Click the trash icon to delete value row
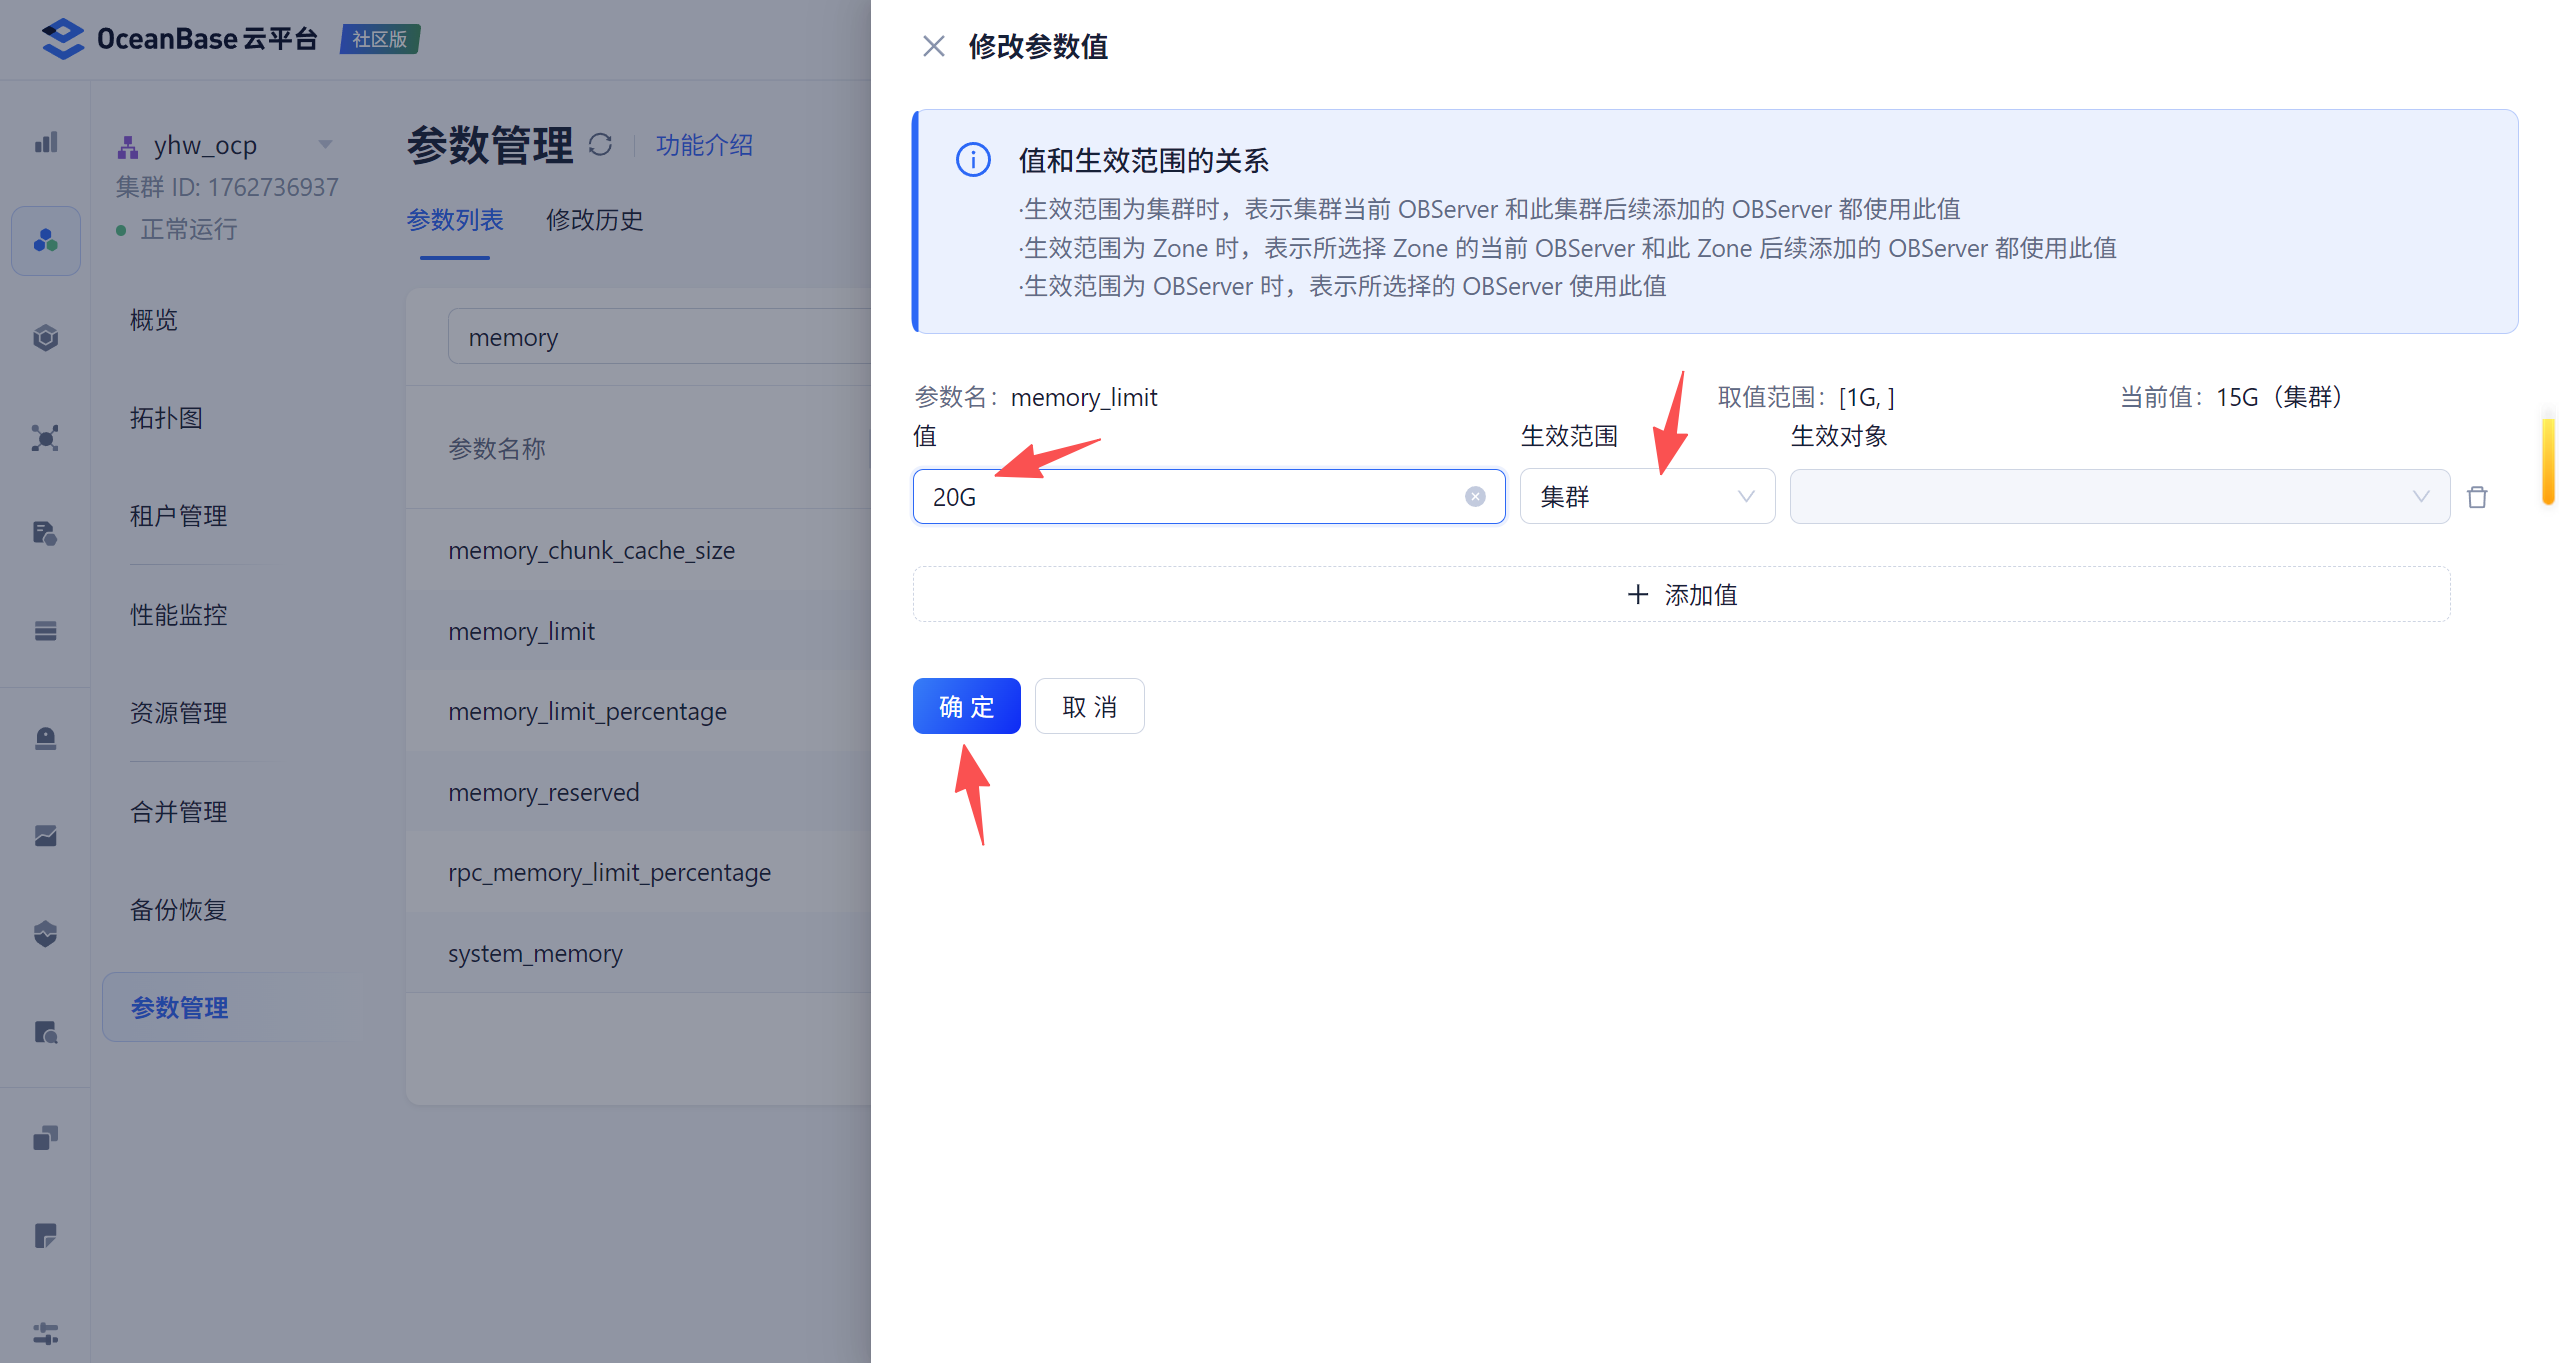The width and height of the screenshot is (2559, 1363). click(2476, 497)
